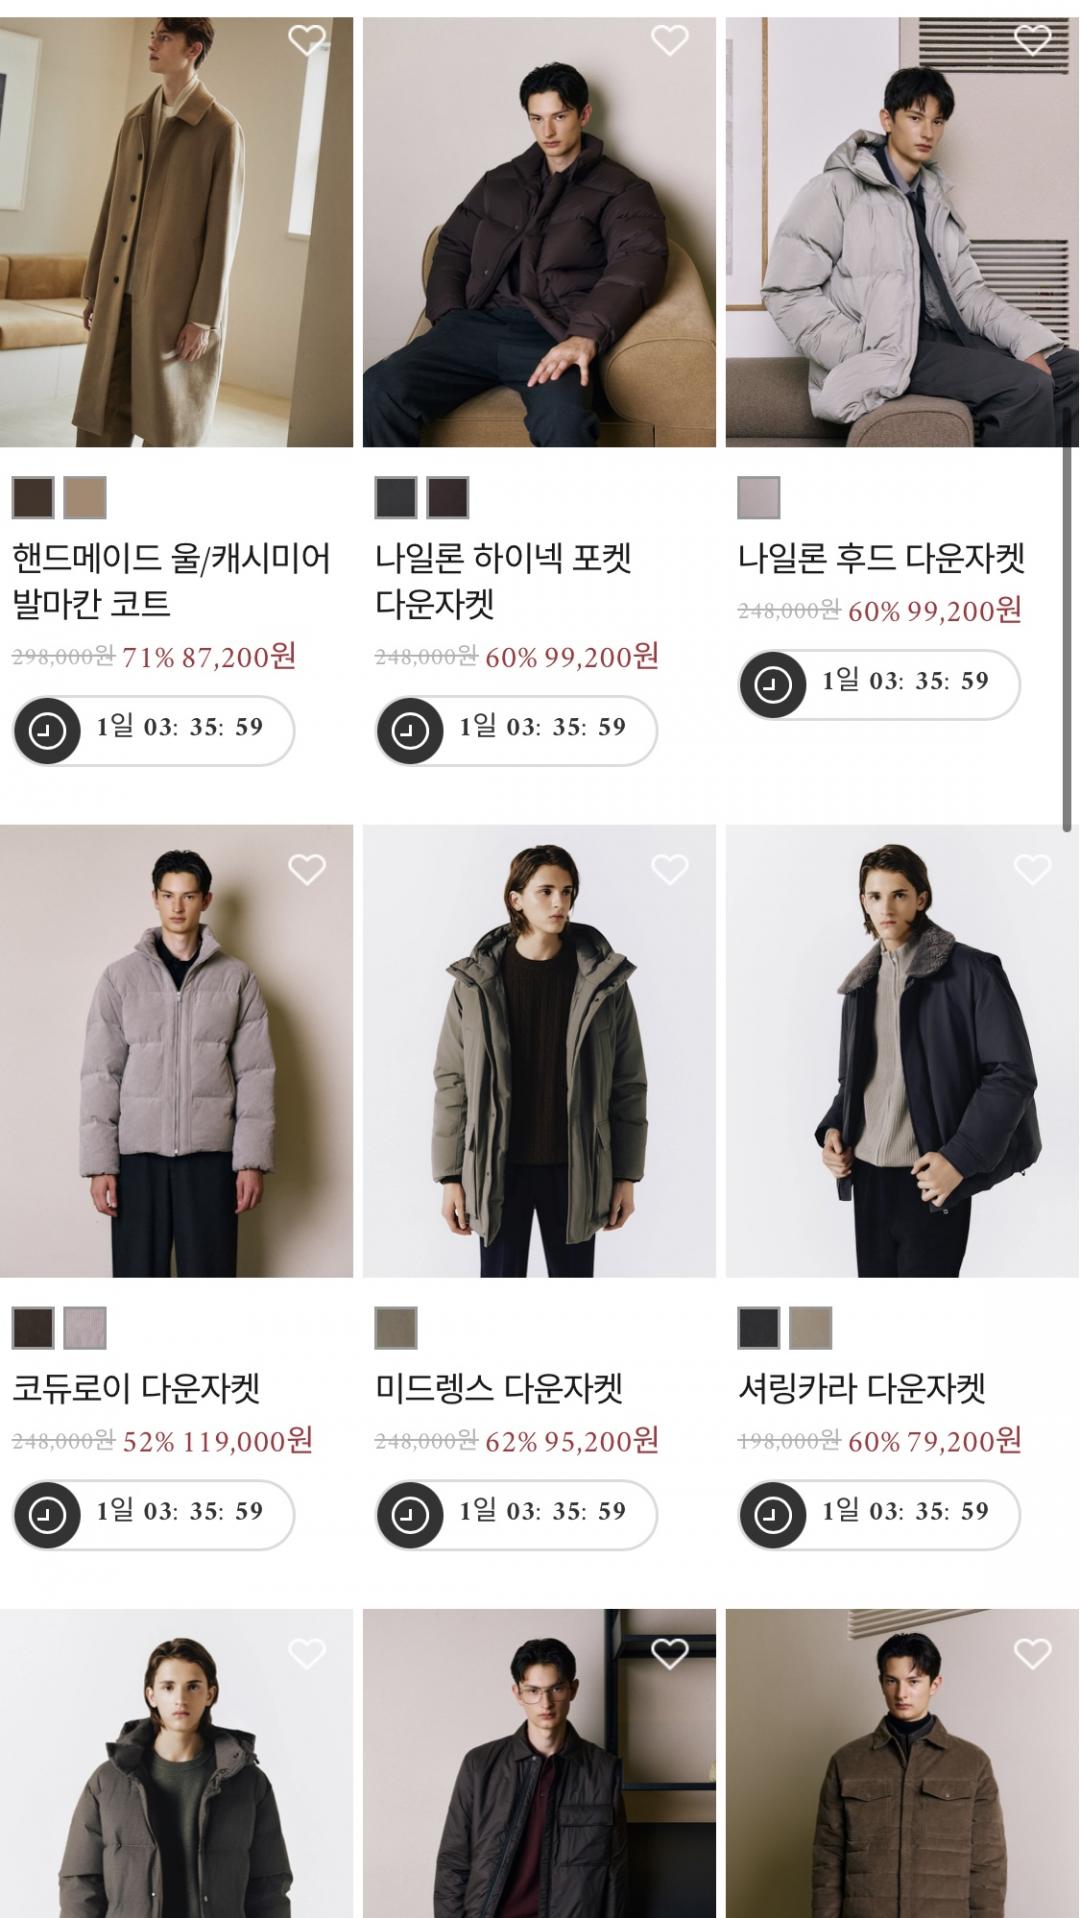Screen dimensions: 1080x1918
Task: Tap heart on bottom-middle quilted jacket
Action: click(x=670, y=1654)
